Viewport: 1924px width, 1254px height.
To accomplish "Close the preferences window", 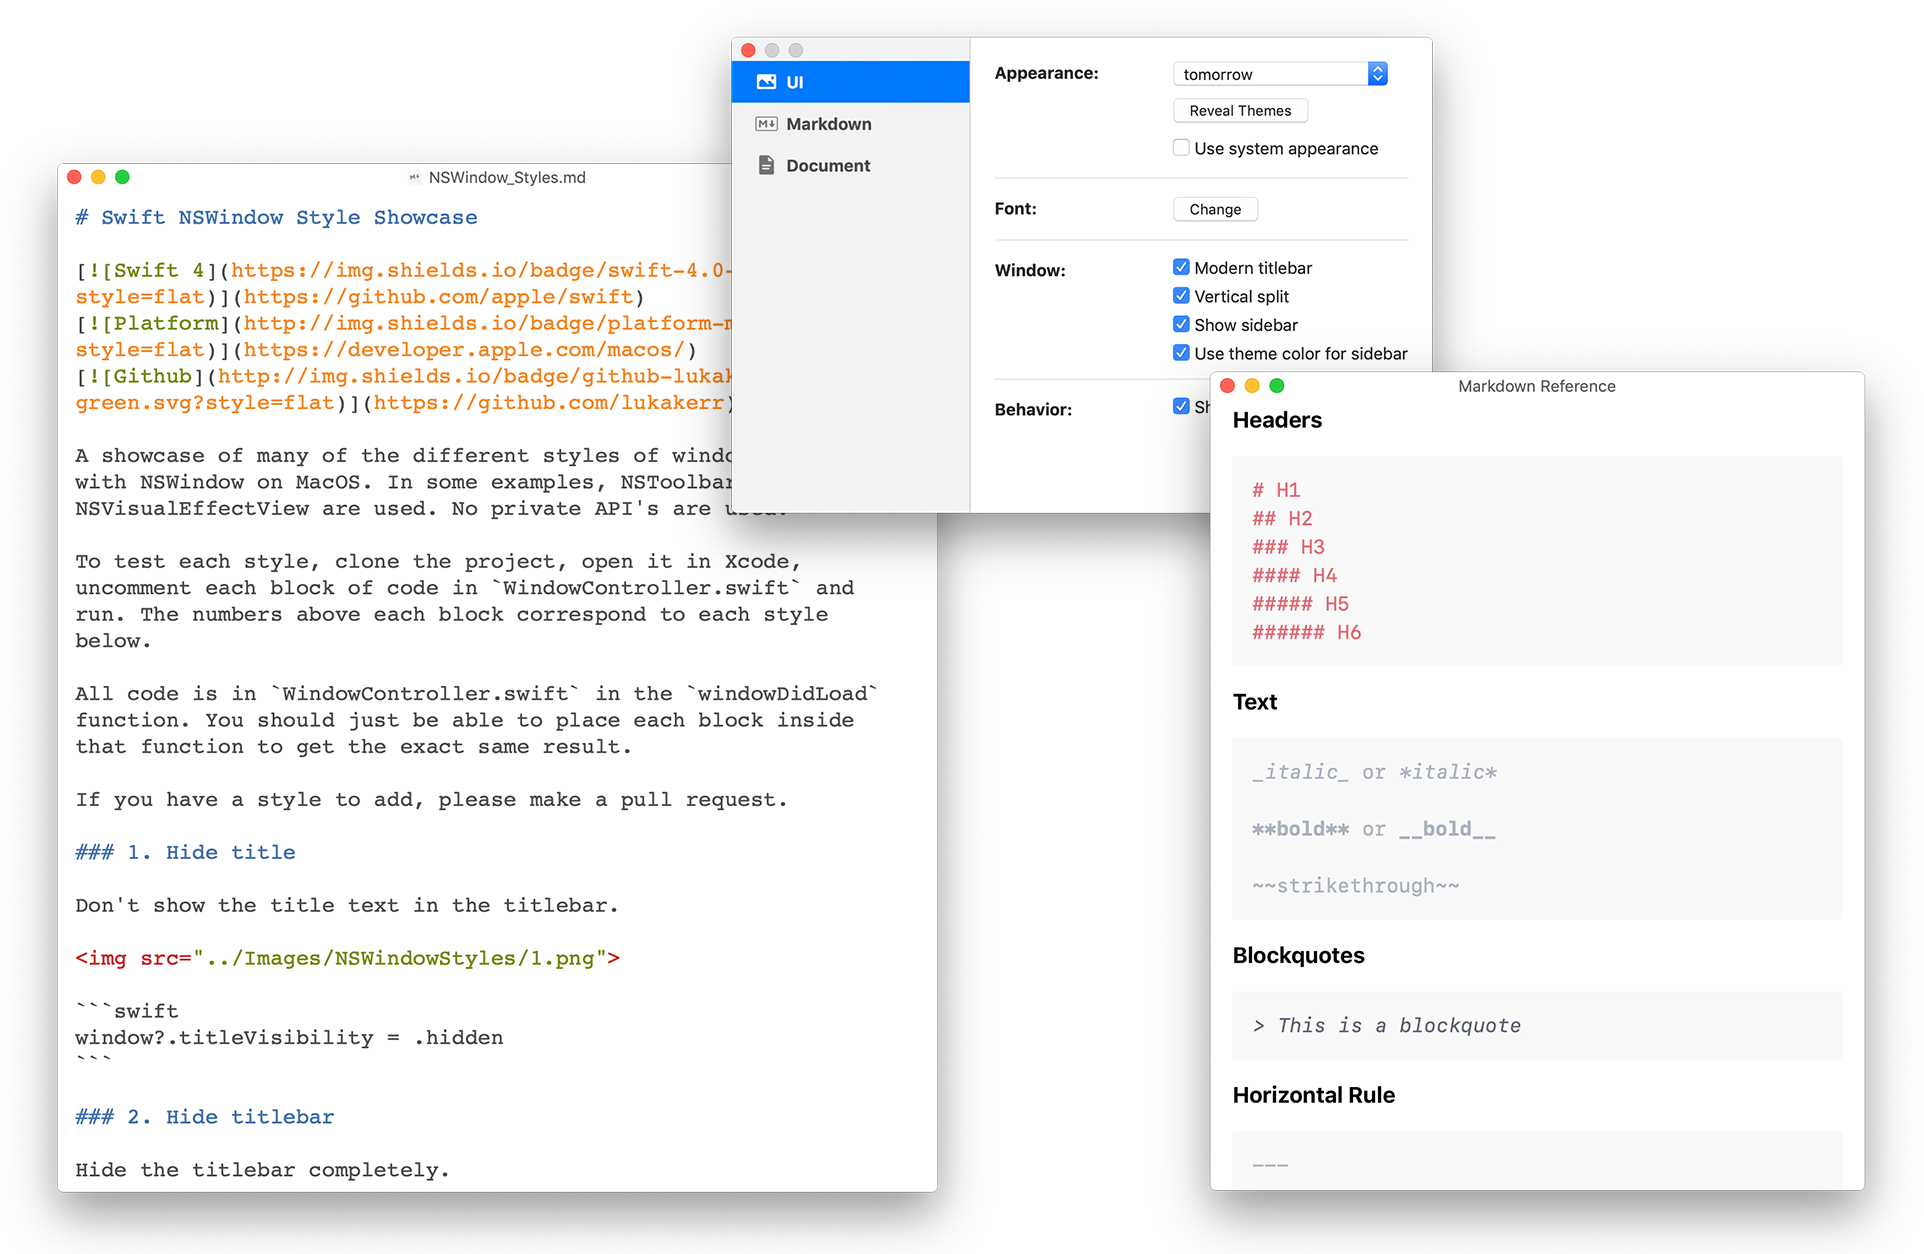I will click(x=748, y=50).
